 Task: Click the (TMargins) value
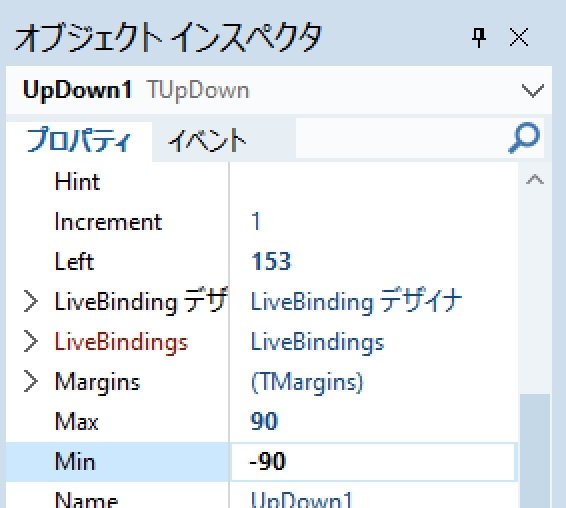(x=307, y=382)
